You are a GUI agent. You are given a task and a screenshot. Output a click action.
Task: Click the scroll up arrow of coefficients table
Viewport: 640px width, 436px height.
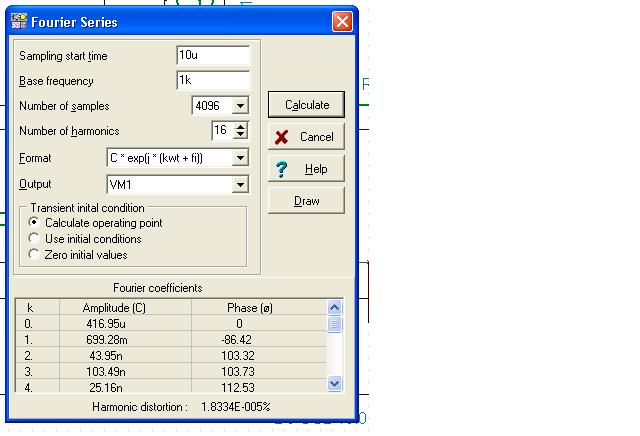(334, 307)
